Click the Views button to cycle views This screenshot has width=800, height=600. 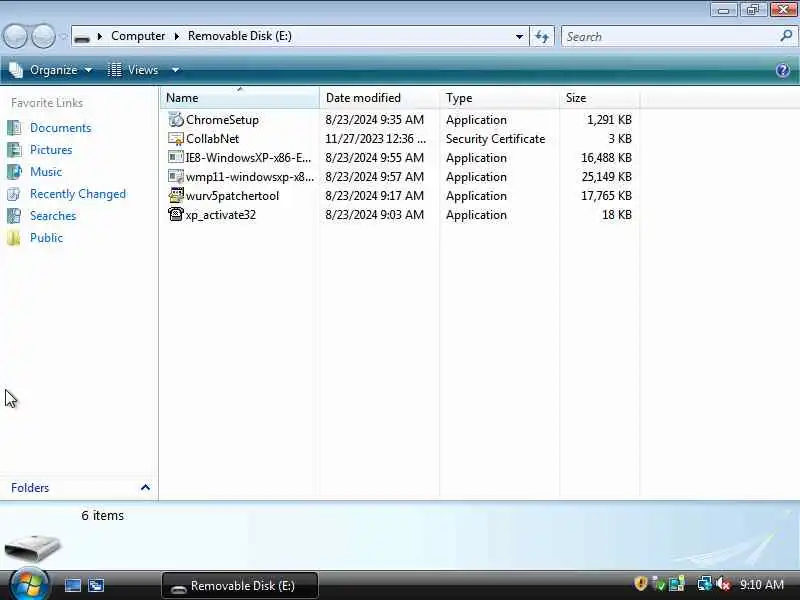pos(133,70)
